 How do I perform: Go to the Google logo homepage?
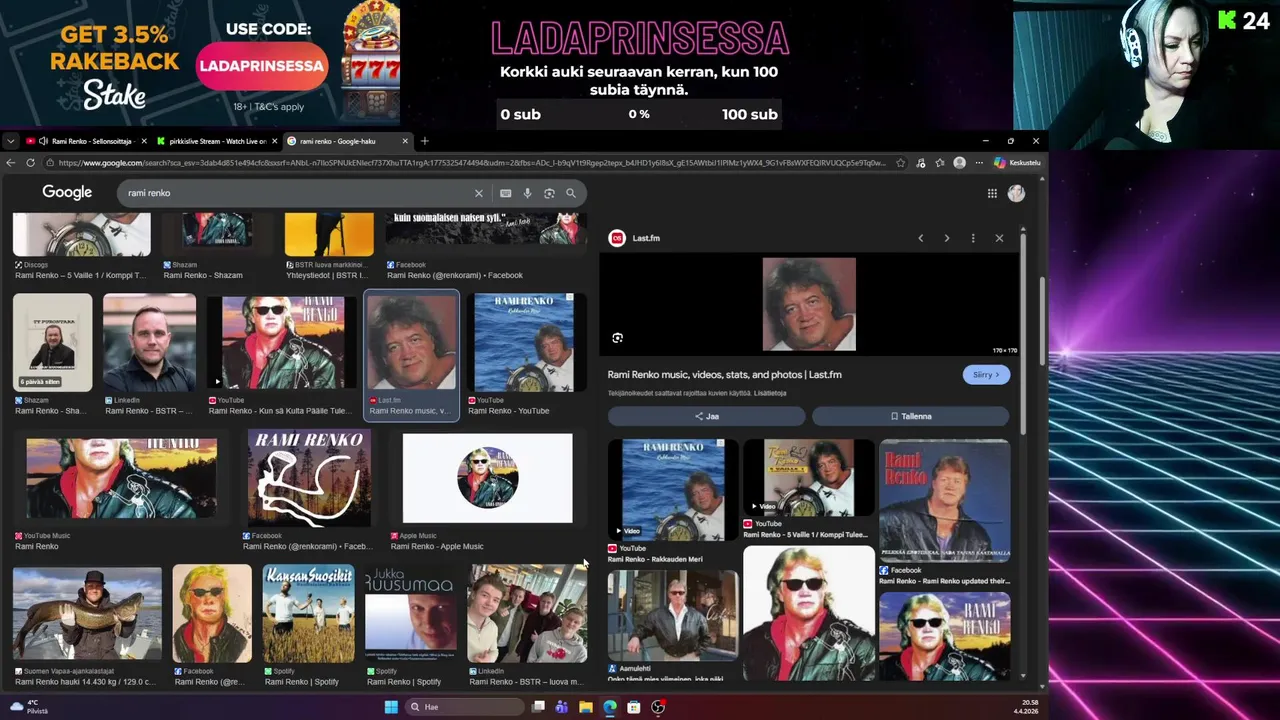[x=67, y=192]
